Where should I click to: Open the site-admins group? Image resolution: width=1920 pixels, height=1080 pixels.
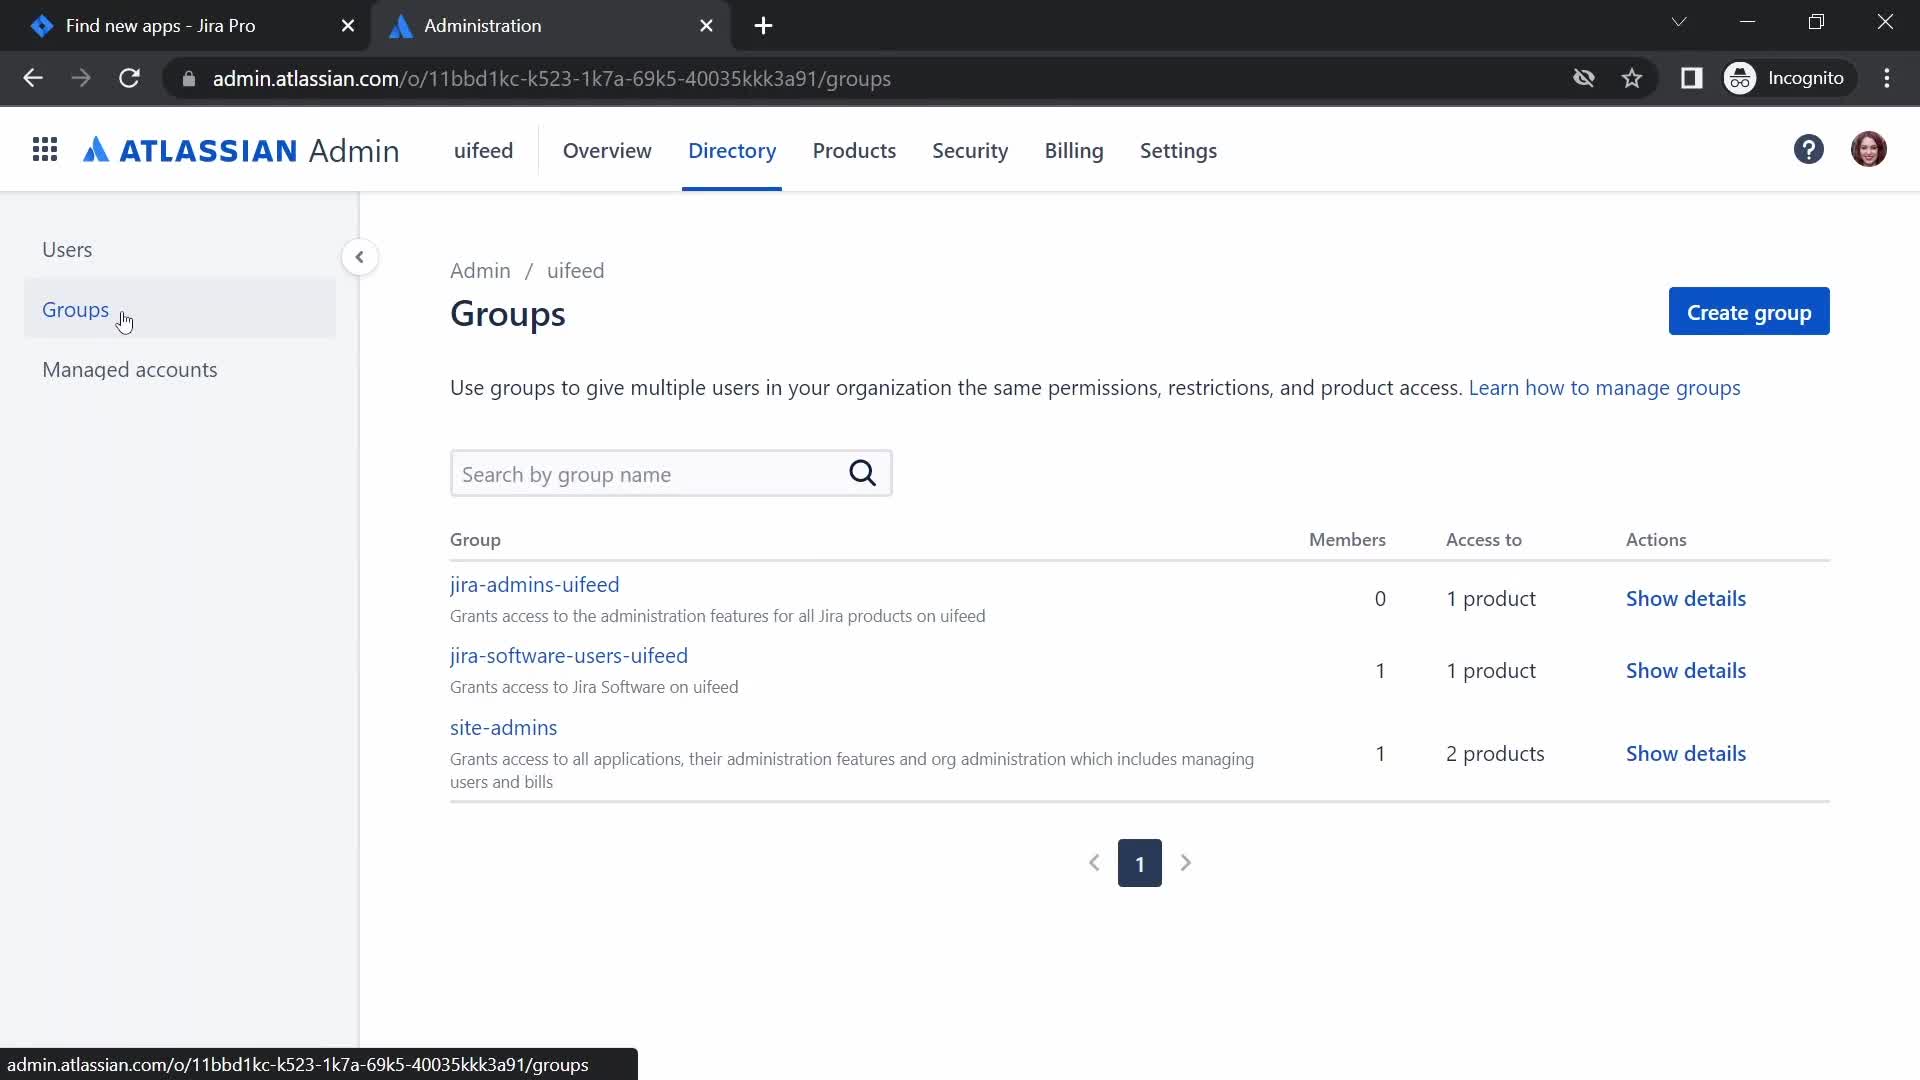pyautogui.click(x=503, y=728)
